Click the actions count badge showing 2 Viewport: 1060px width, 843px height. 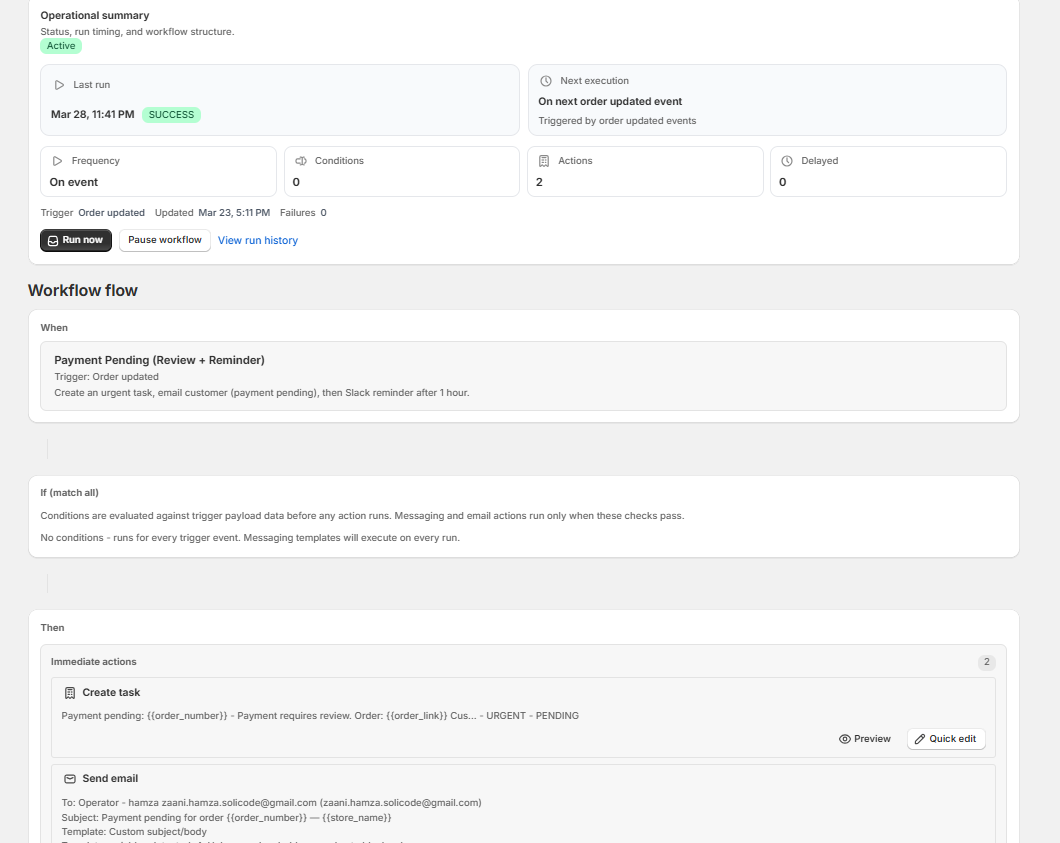click(986, 662)
